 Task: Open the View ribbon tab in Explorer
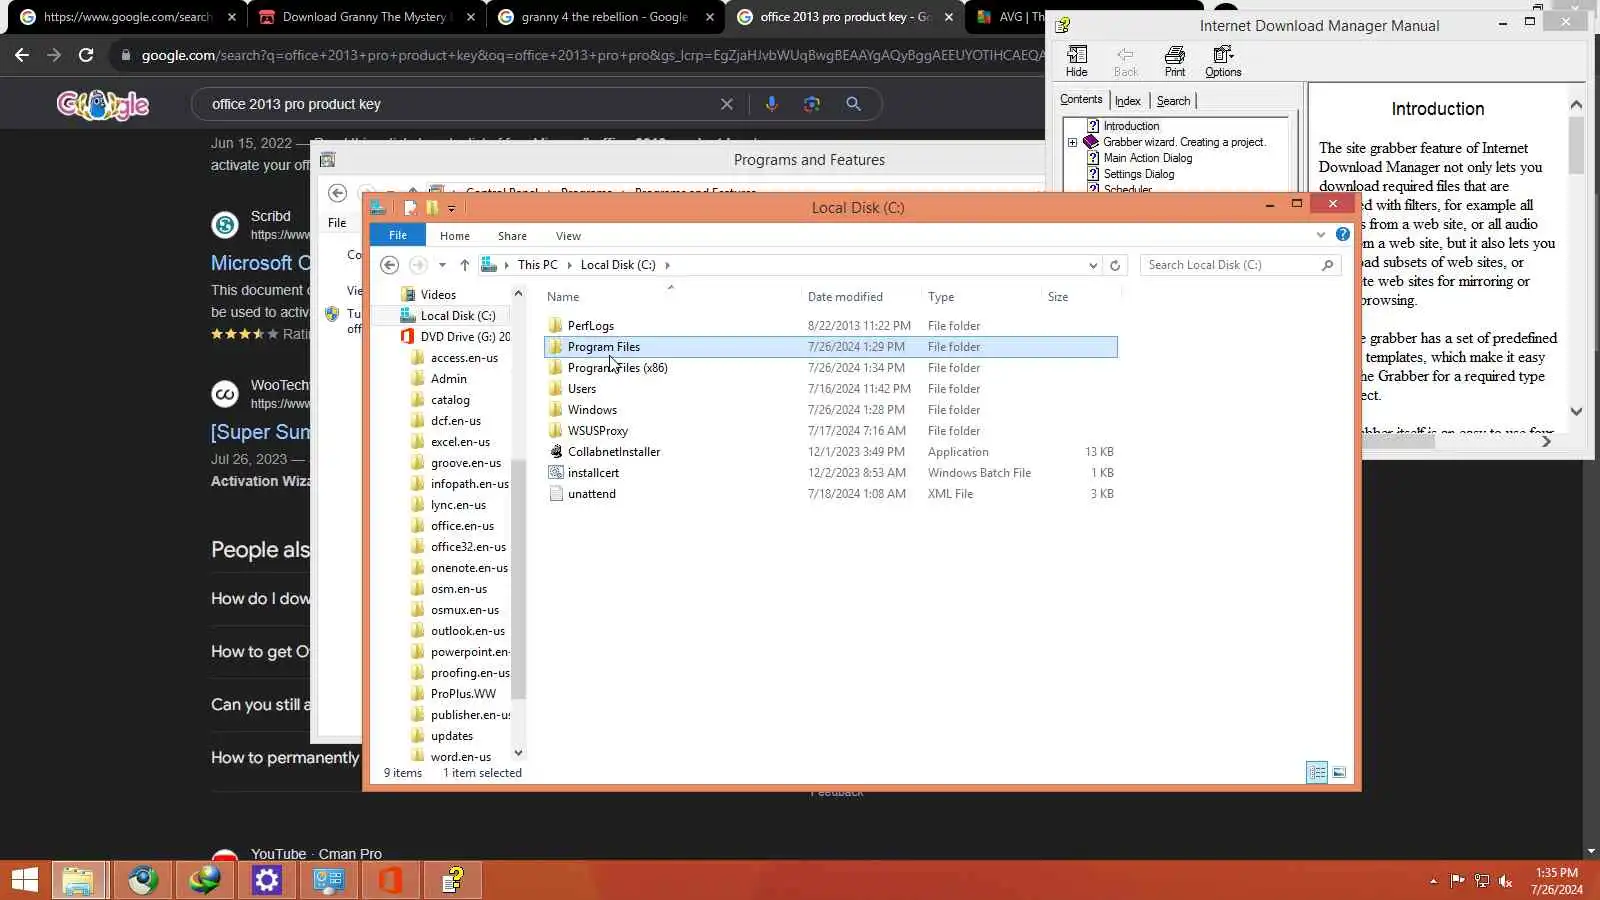click(x=568, y=236)
